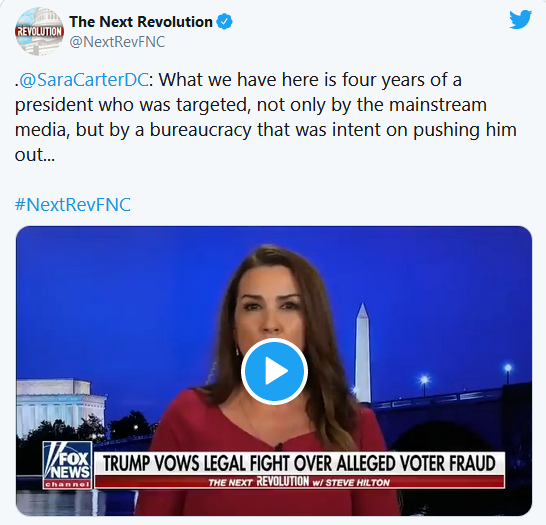The width and height of the screenshot is (546, 525).
Task: Click the truncated "out..." text ending
Action: [x=35, y=155]
